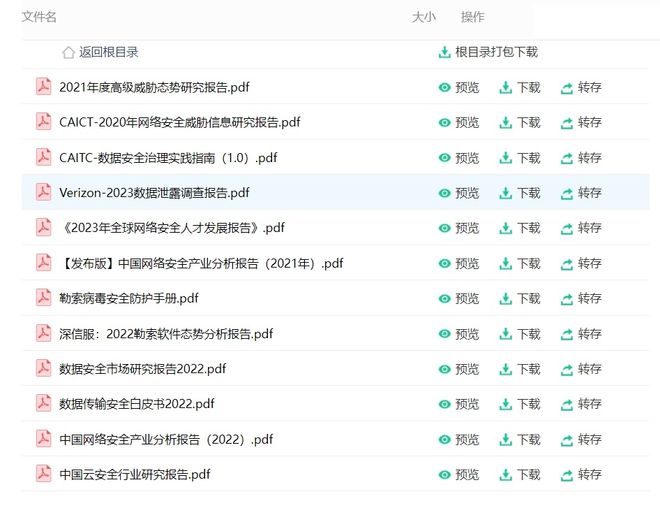Viewport: 660px width, 508px height.
Task: Click file name 数据传输安全白皮书2022.pdf
Action: pos(137,404)
